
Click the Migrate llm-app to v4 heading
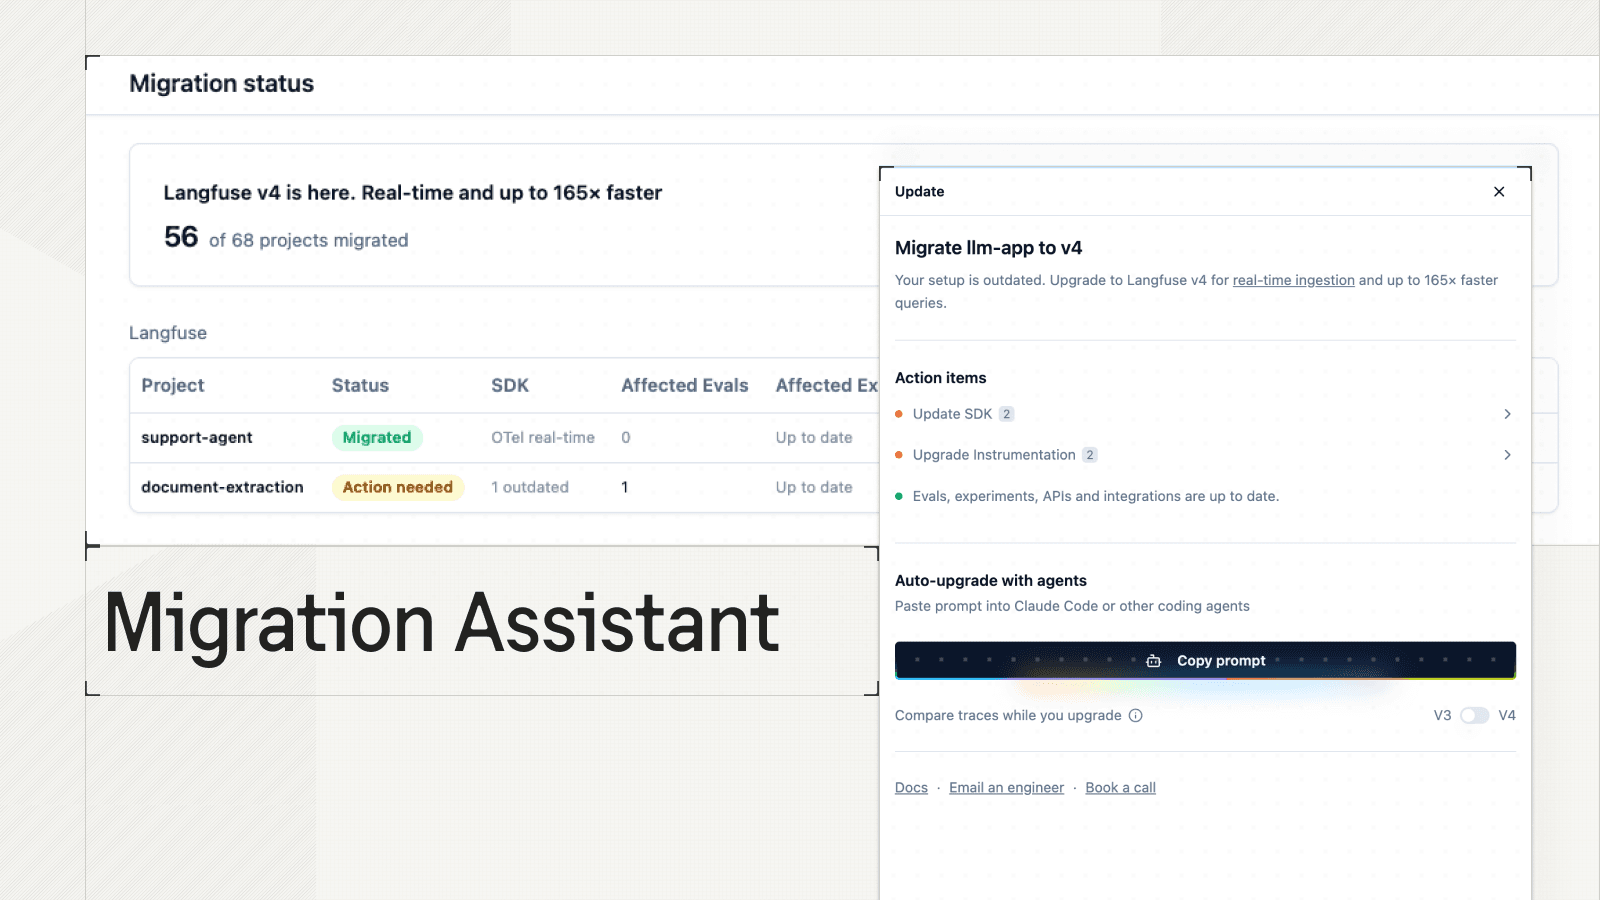click(988, 248)
